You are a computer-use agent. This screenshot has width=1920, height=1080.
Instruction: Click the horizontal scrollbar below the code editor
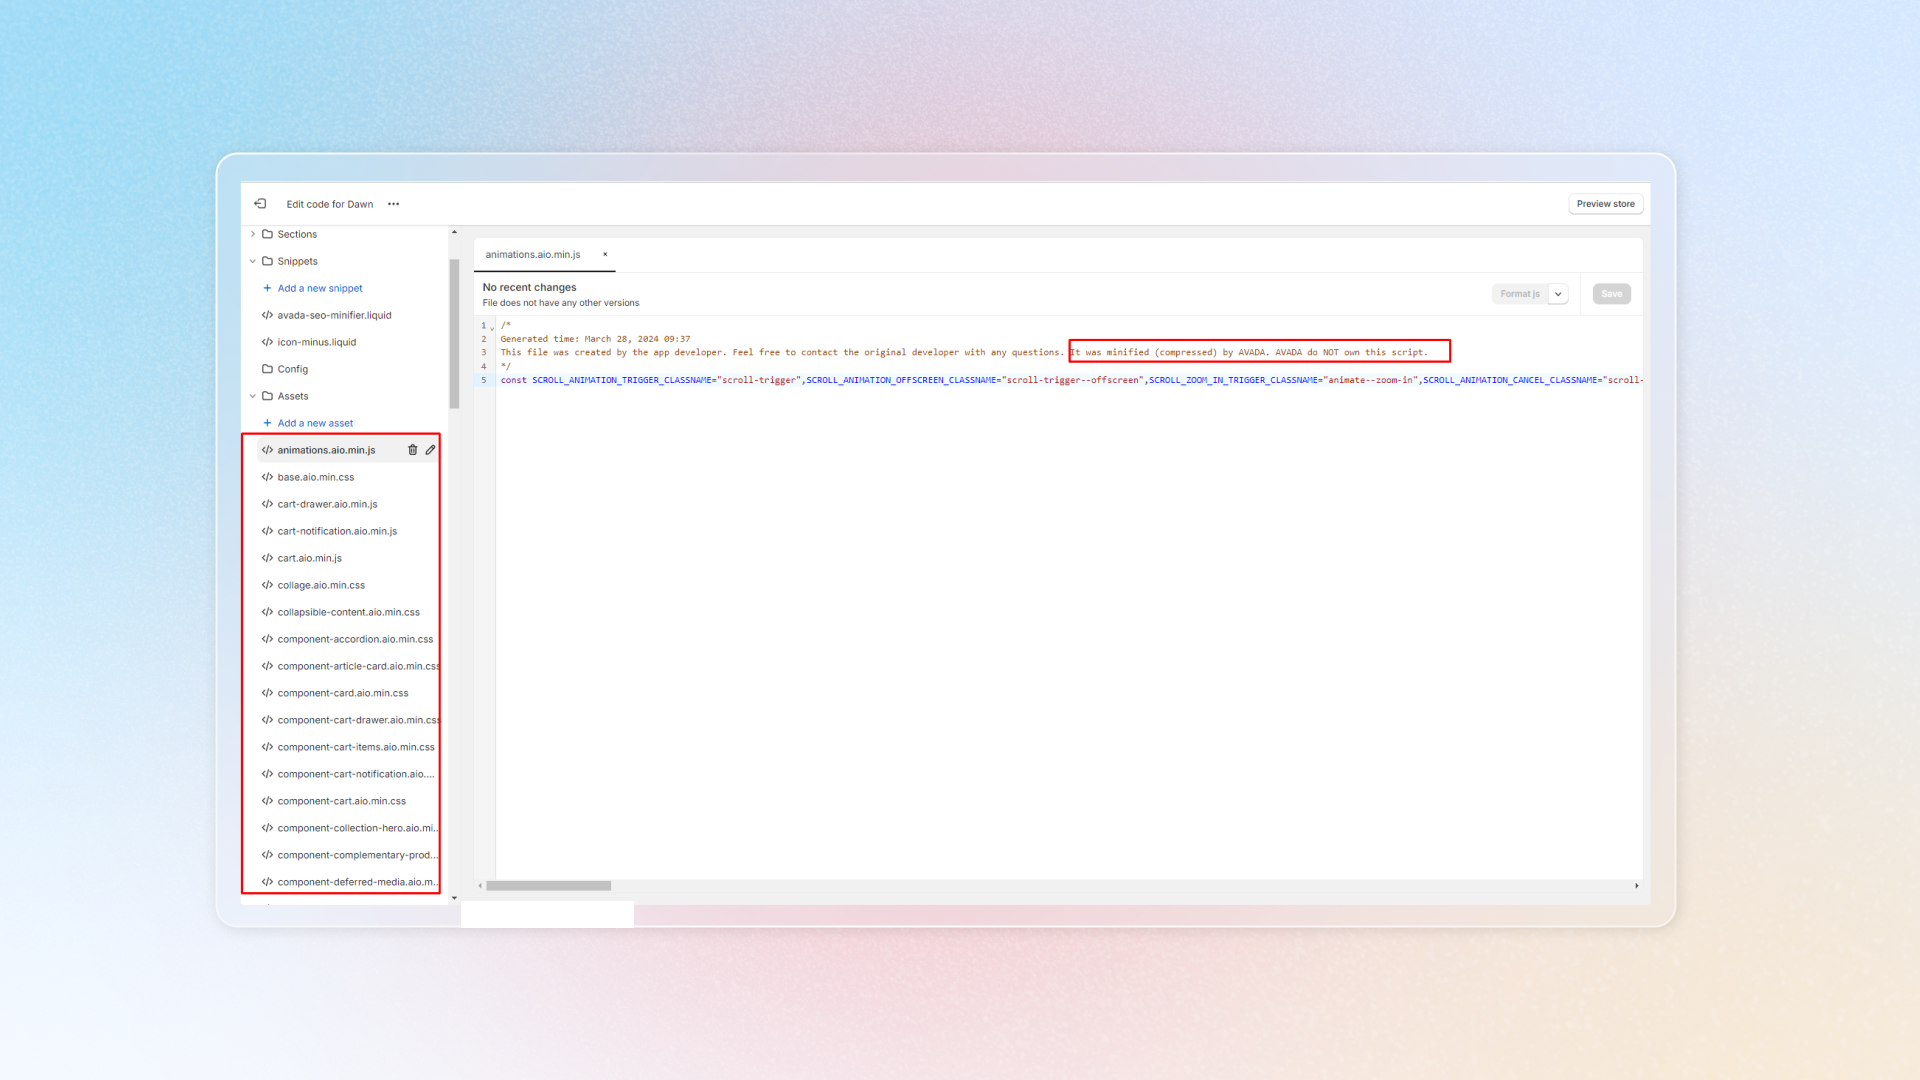549,885
